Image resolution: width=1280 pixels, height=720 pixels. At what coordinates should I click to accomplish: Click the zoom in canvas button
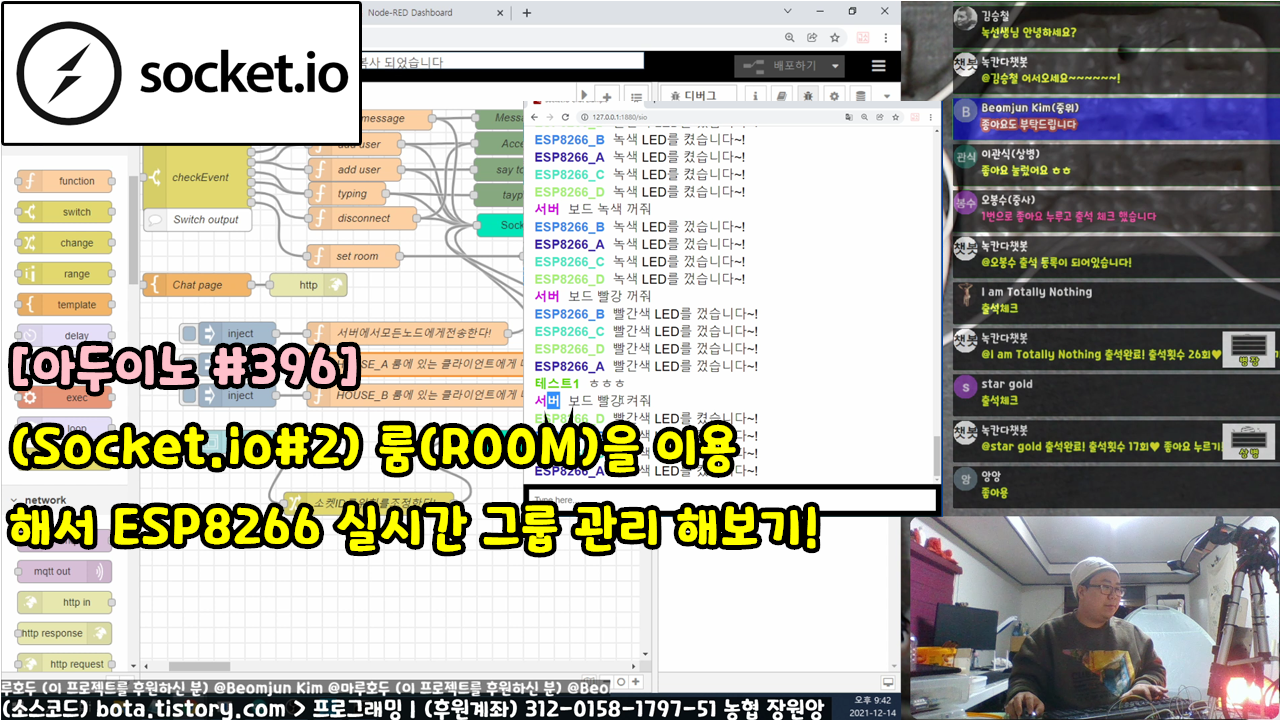click(636, 681)
